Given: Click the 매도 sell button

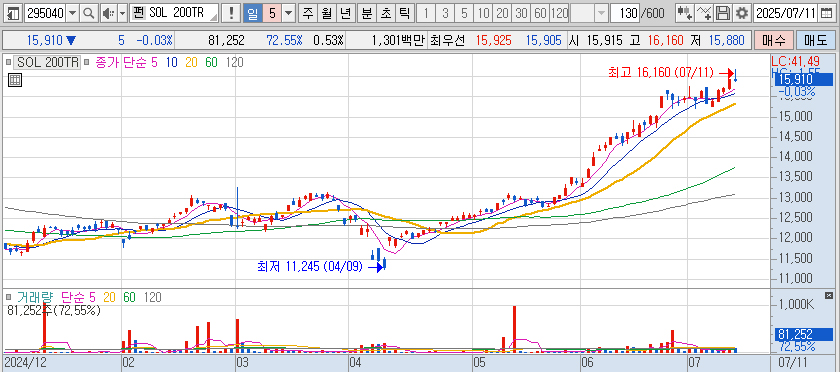Looking at the screenshot, I should coord(816,40).
